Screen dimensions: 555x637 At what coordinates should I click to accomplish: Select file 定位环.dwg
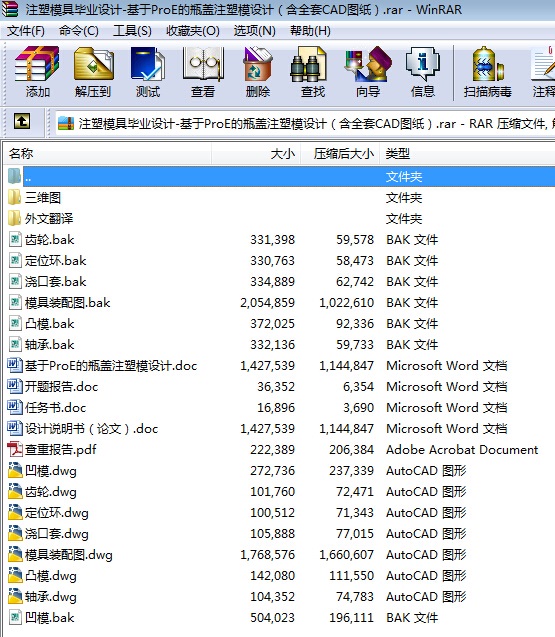(x=56, y=513)
